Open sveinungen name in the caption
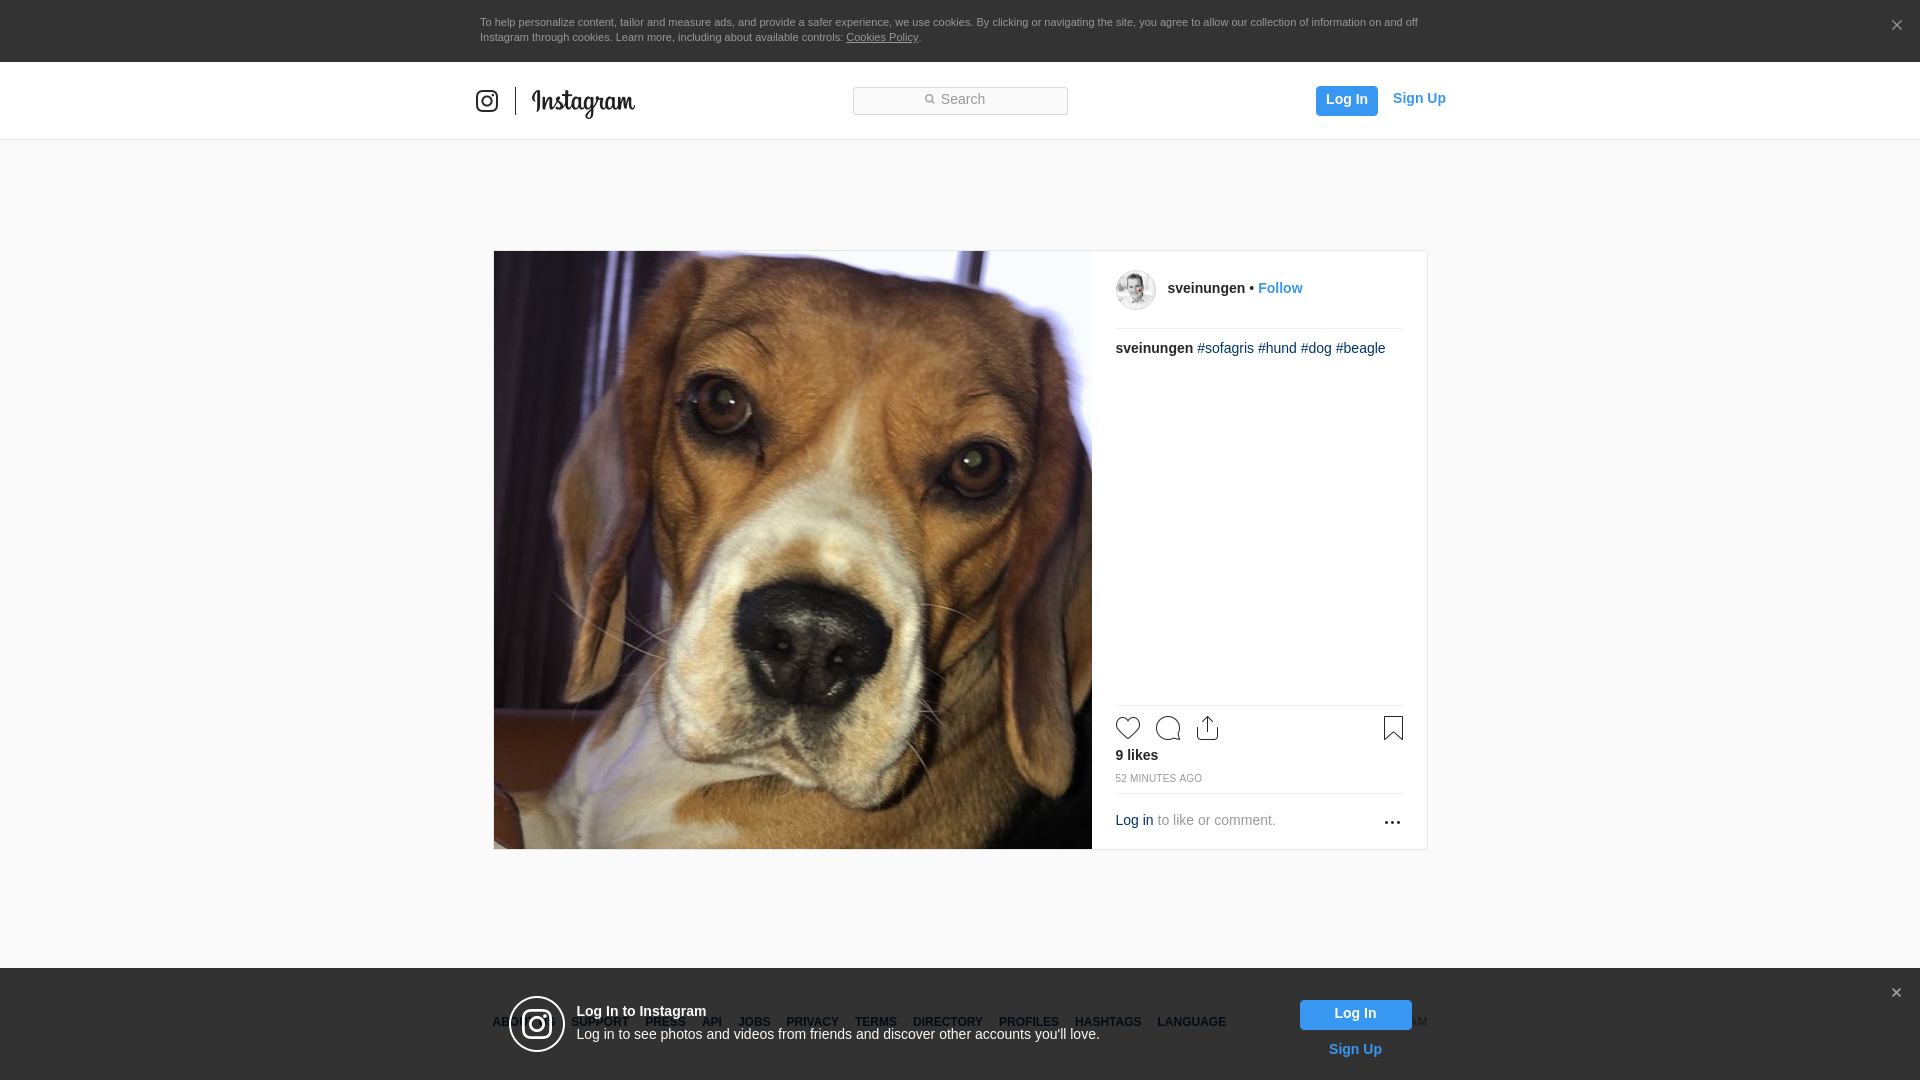This screenshot has width=1920, height=1080. [x=1154, y=348]
